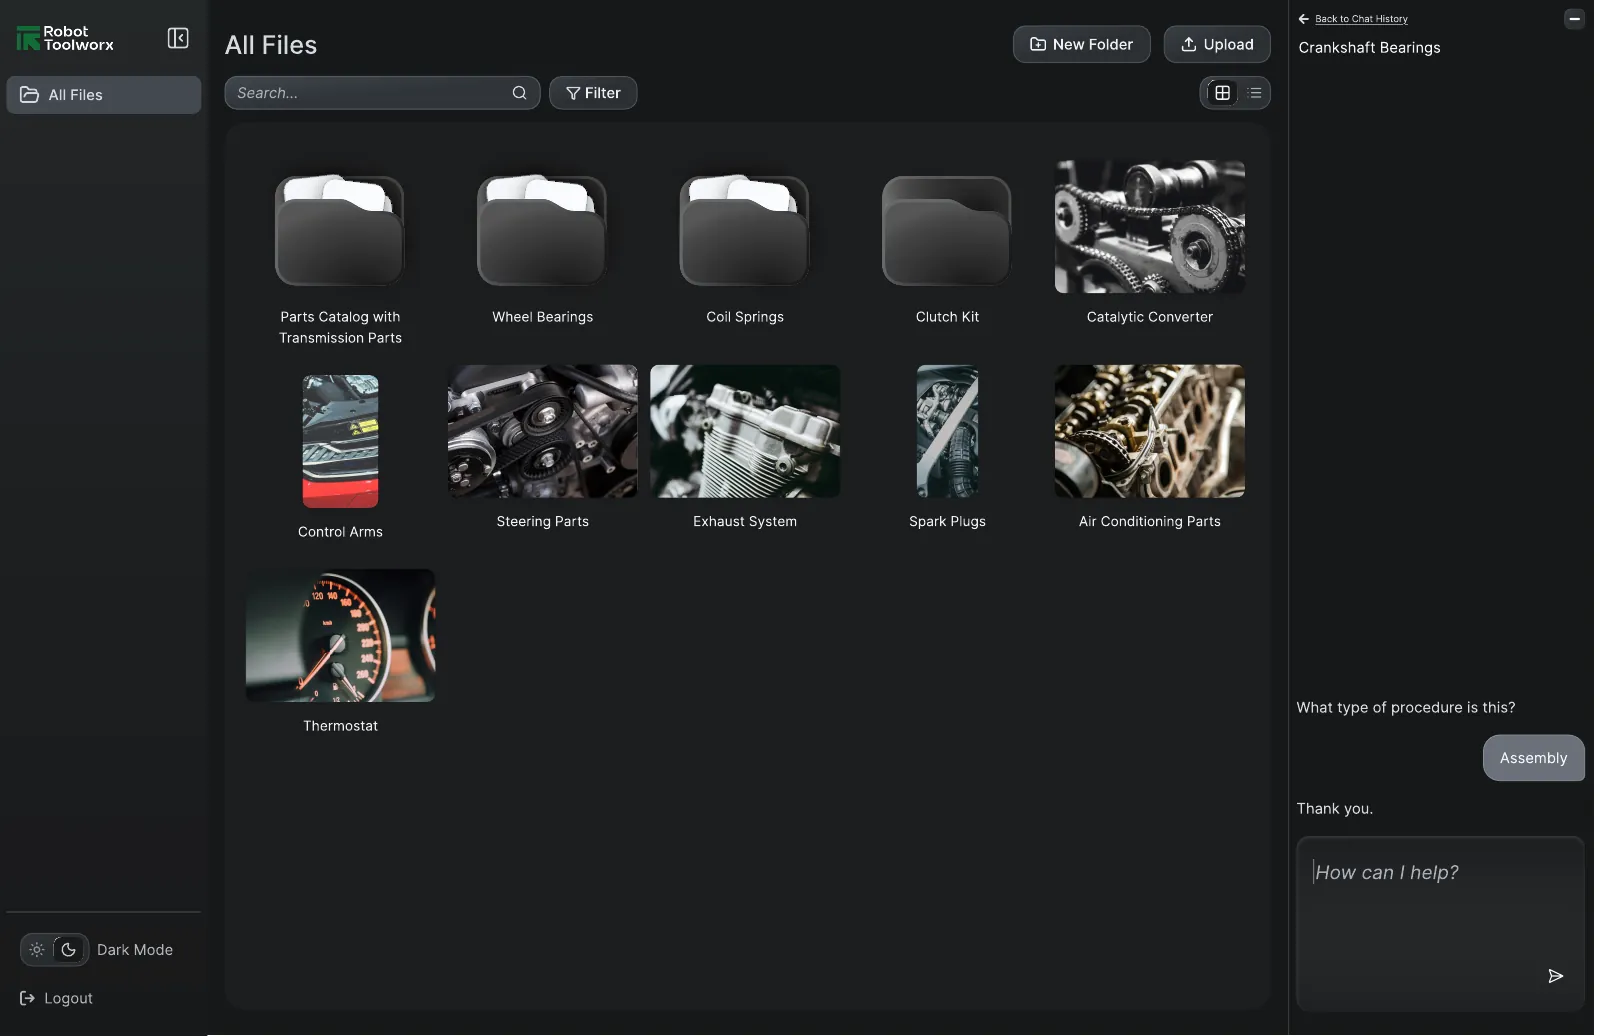Click the 'What type of procedure is this?' message
Screen dimensions: 1600x1036
pos(1405,708)
